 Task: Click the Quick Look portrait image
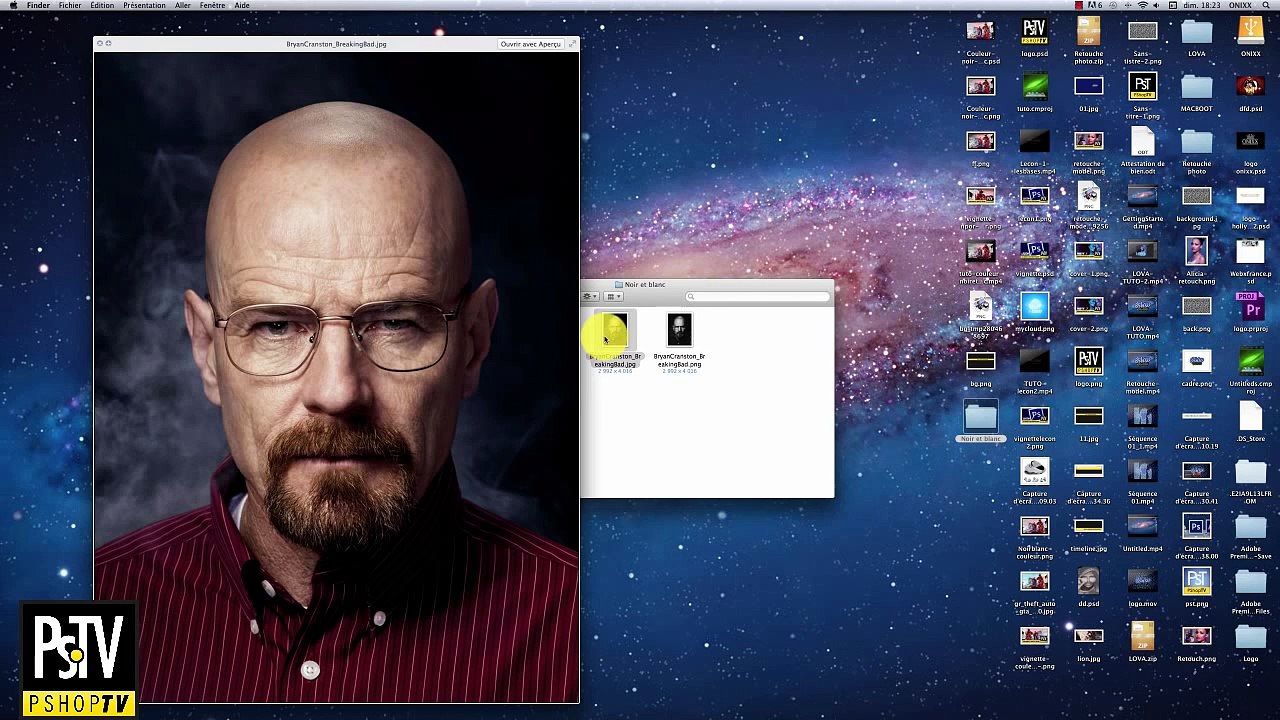click(336, 377)
